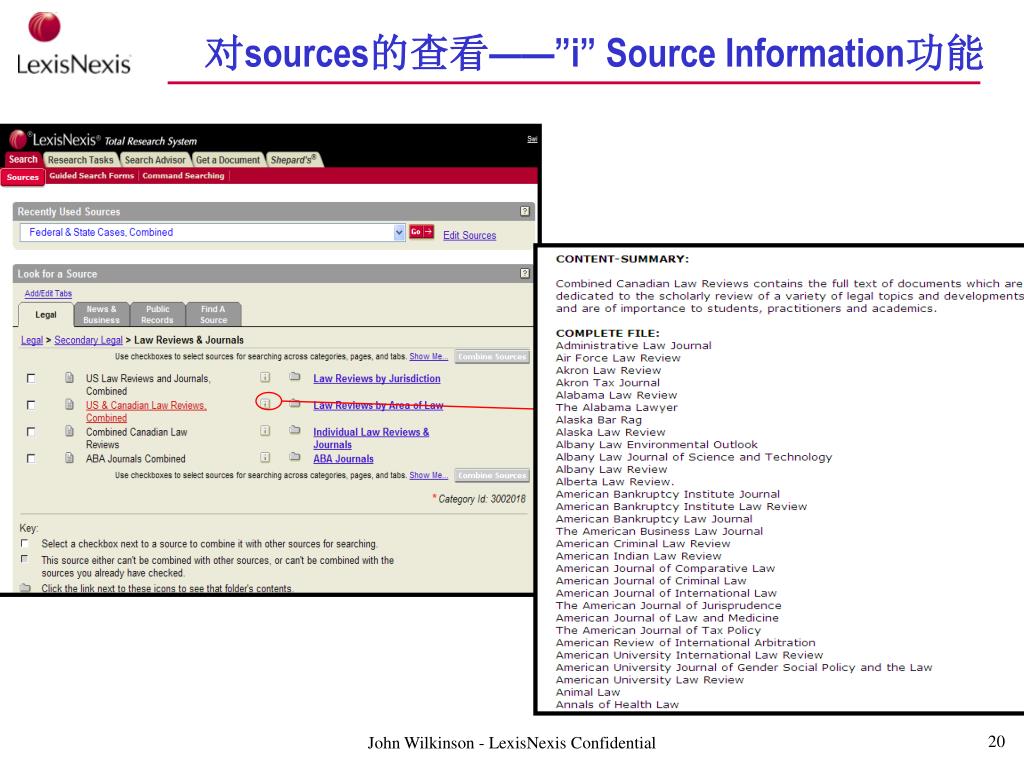Click document icon next to US & Canadian Law Reviews
This screenshot has width=1024, height=768.
pos(69,404)
